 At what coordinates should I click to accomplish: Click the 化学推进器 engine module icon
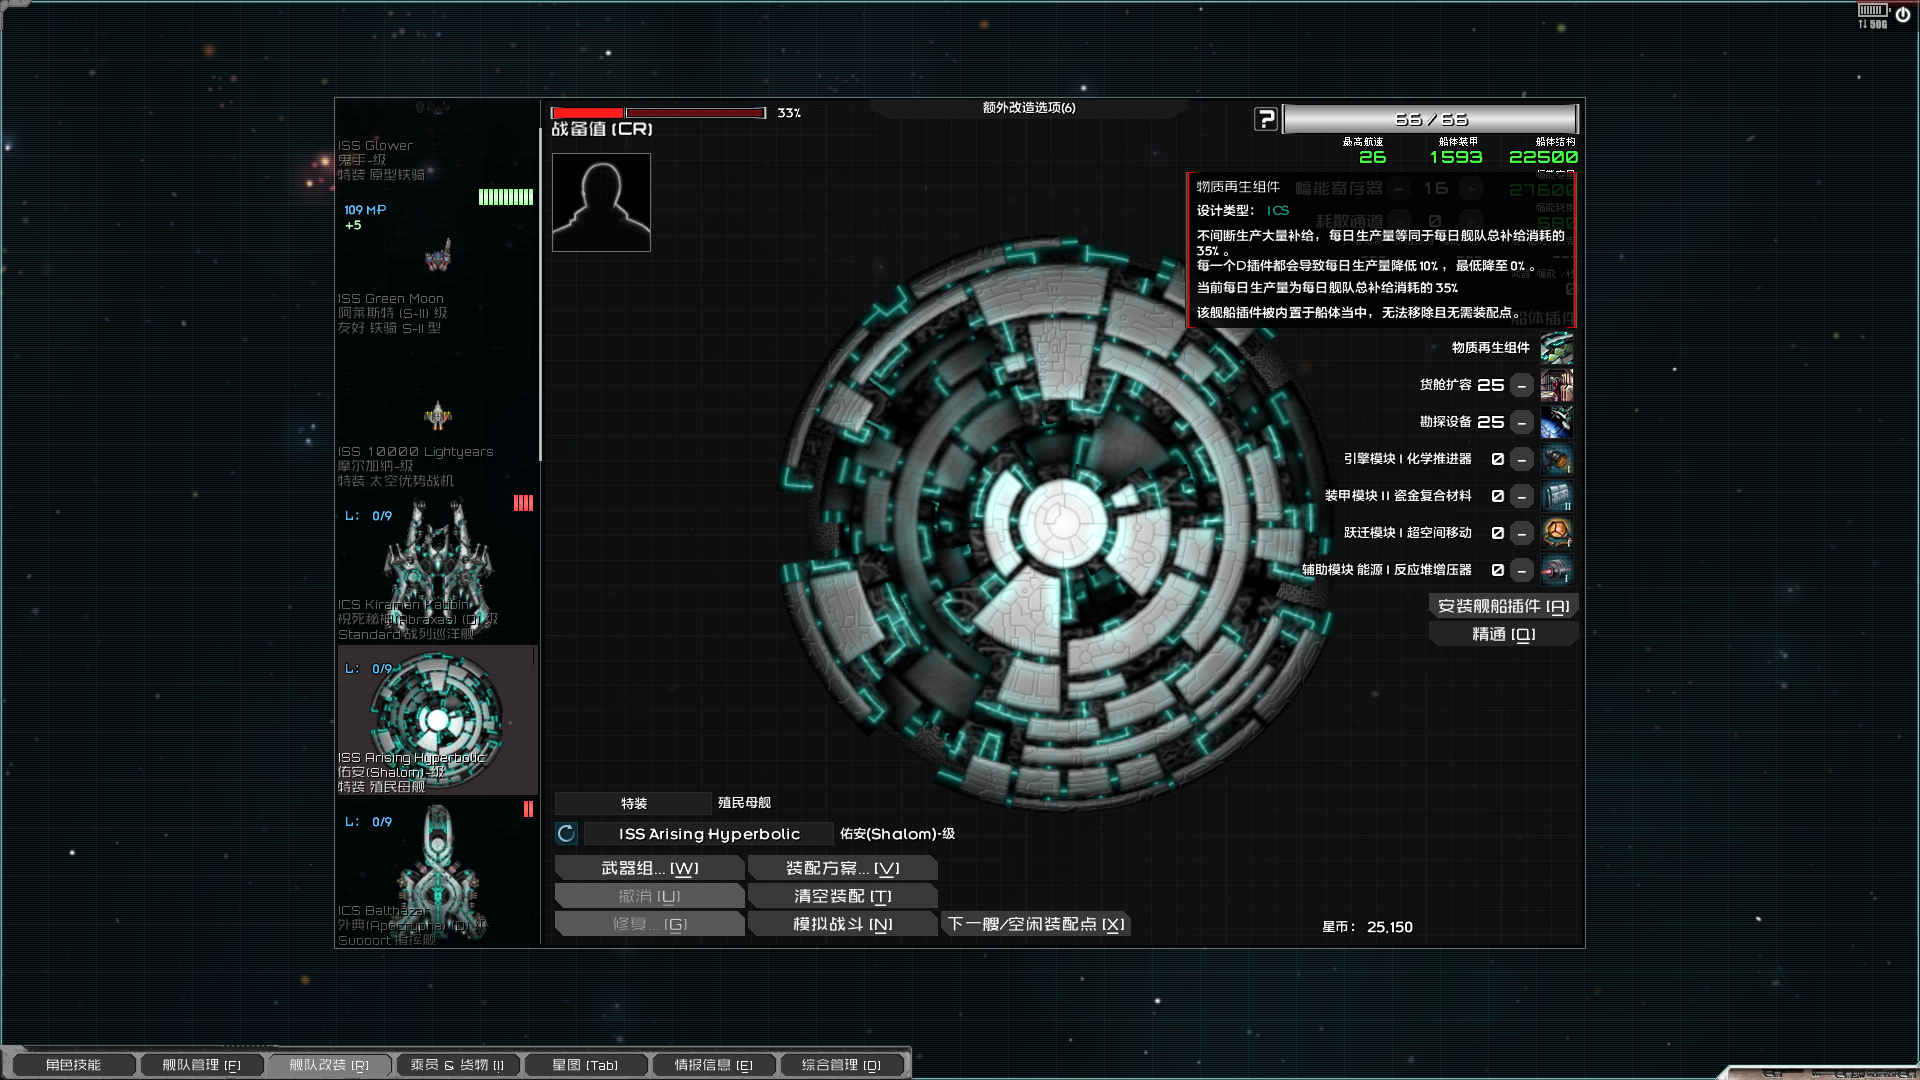[x=1556, y=459]
